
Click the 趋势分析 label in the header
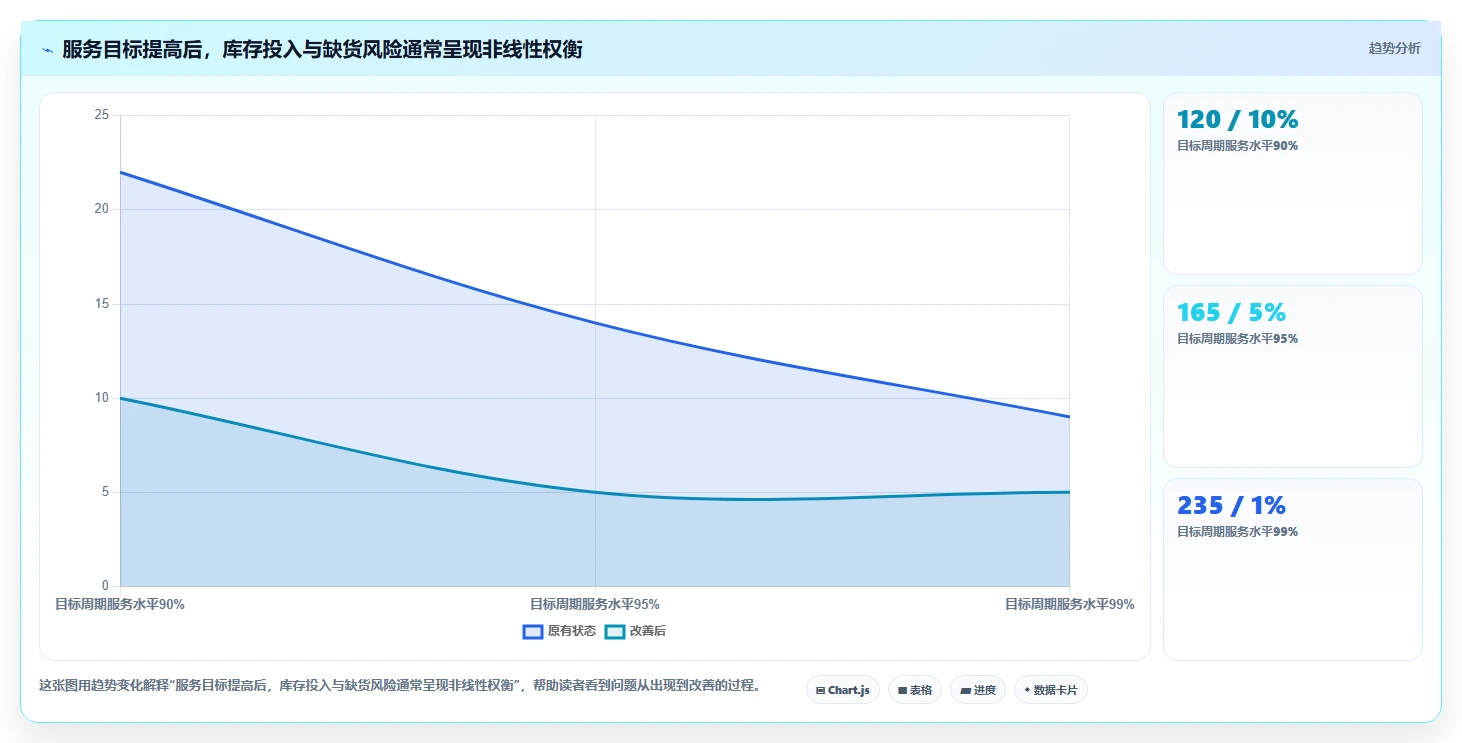pyautogui.click(x=1394, y=48)
